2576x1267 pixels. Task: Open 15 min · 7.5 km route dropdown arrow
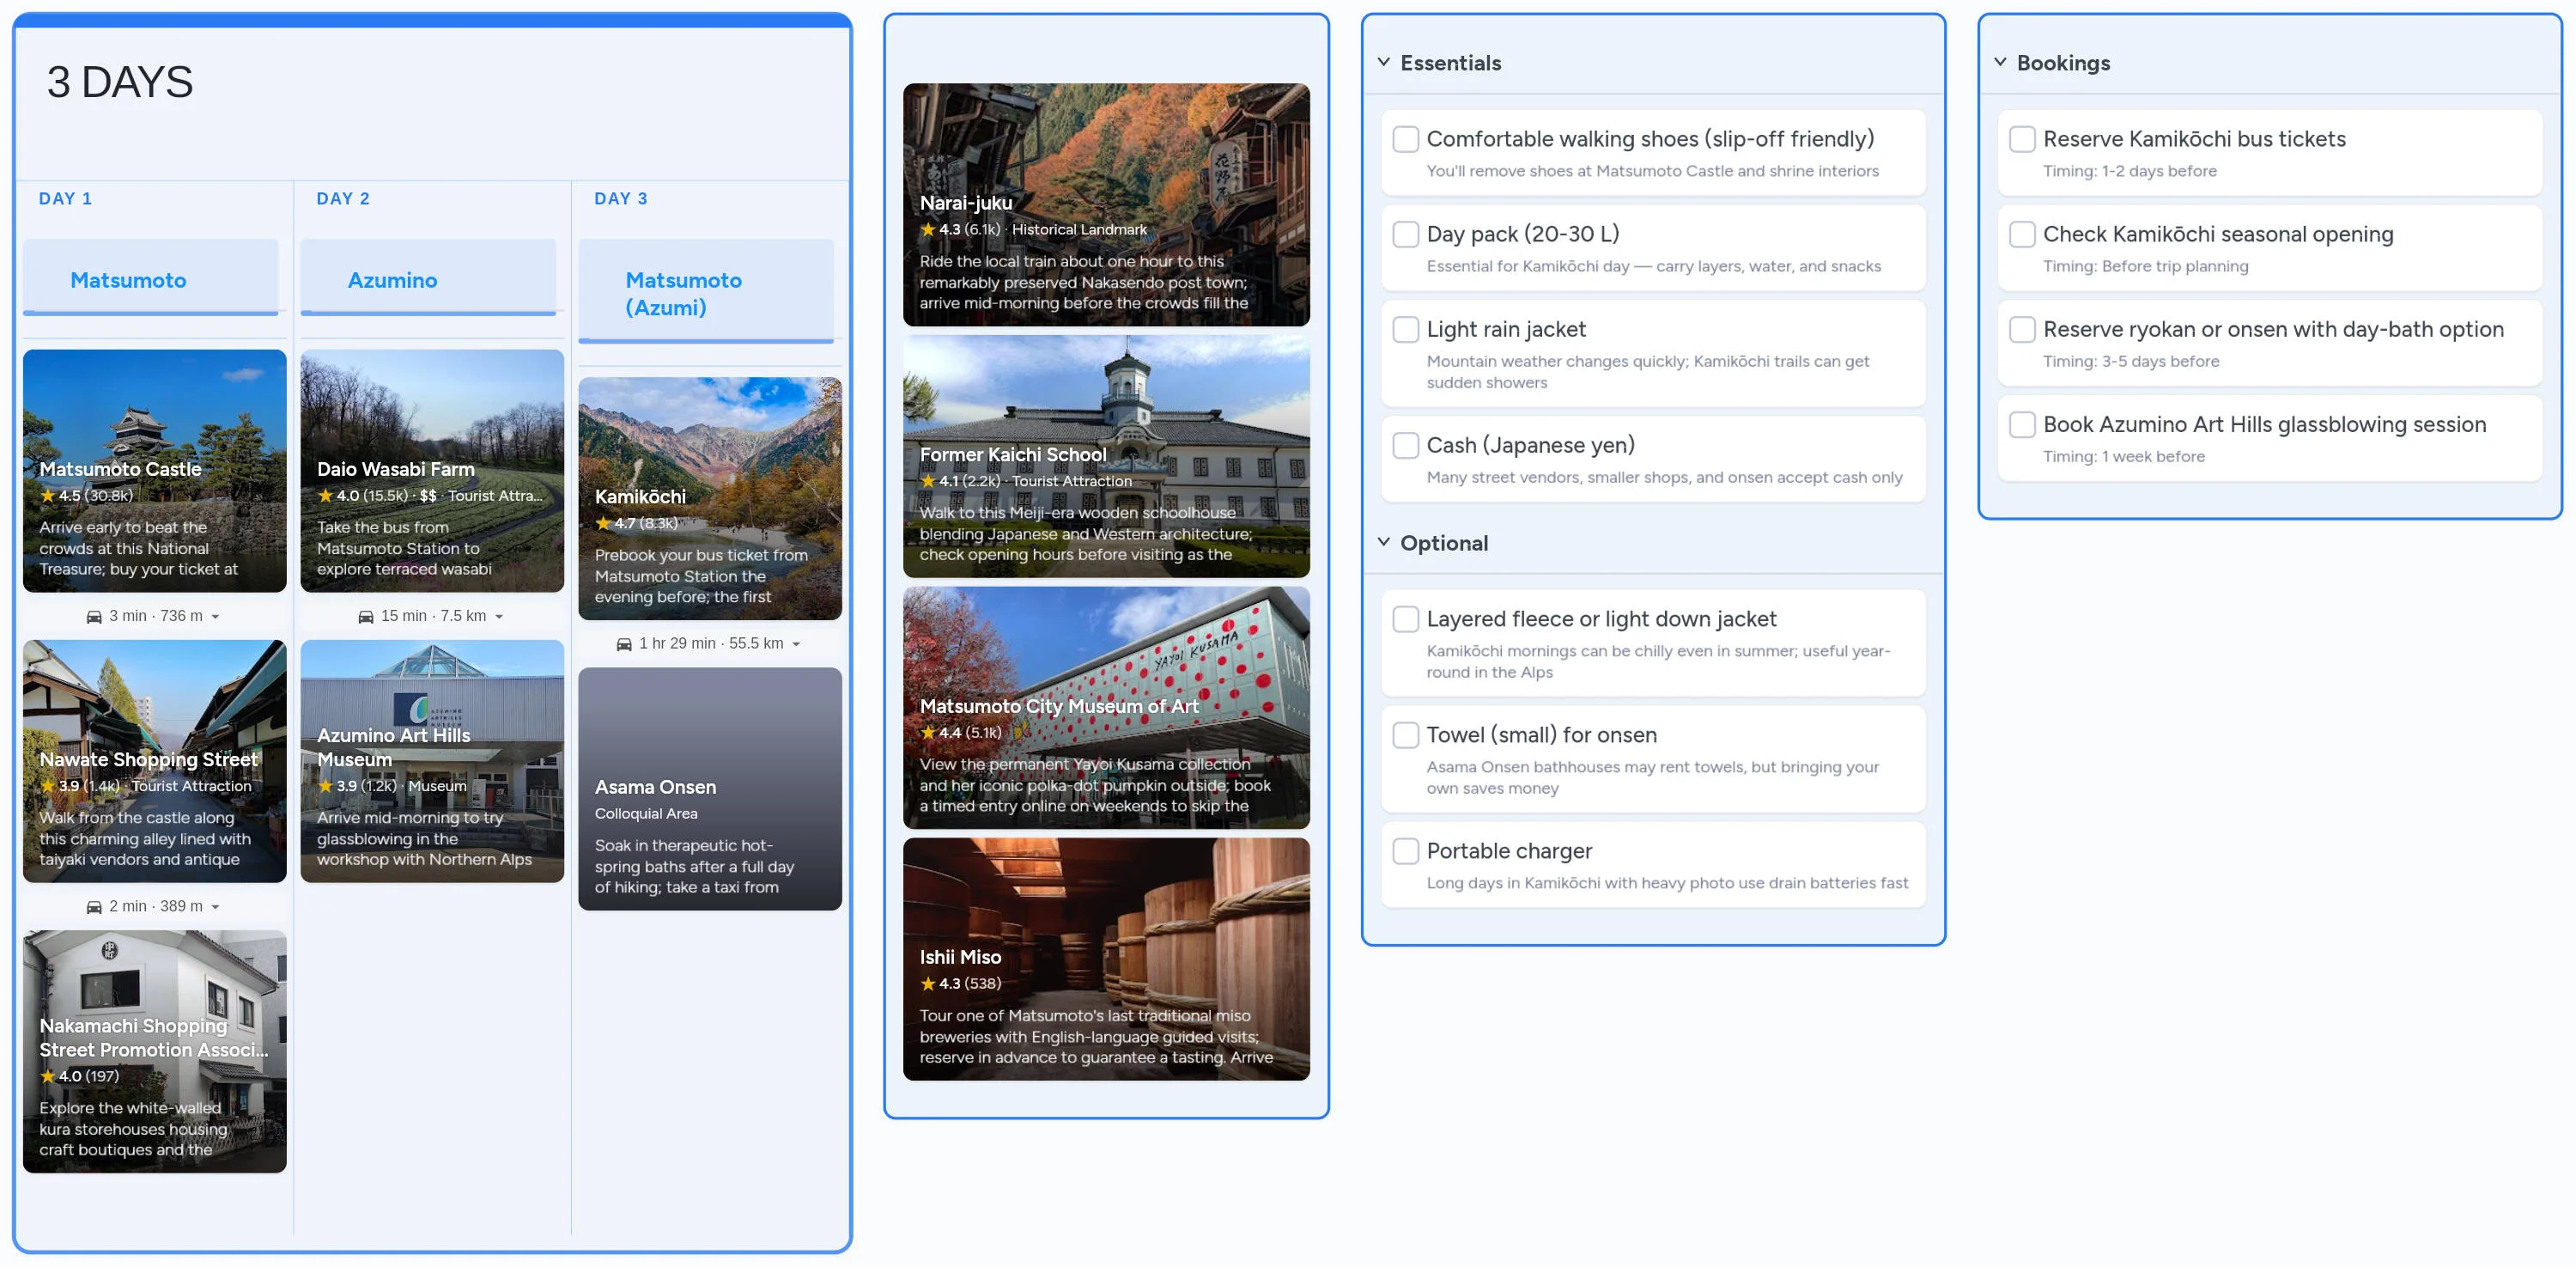click(499, 617)
